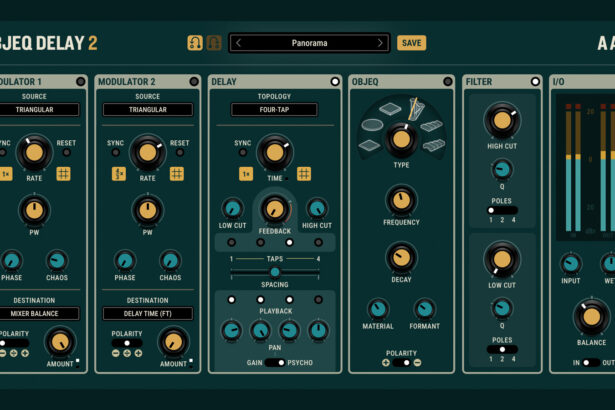This screenshot has height=410, width=615.
Task: Flip the I/O In/Out switch
Action: tap(591, 363)
